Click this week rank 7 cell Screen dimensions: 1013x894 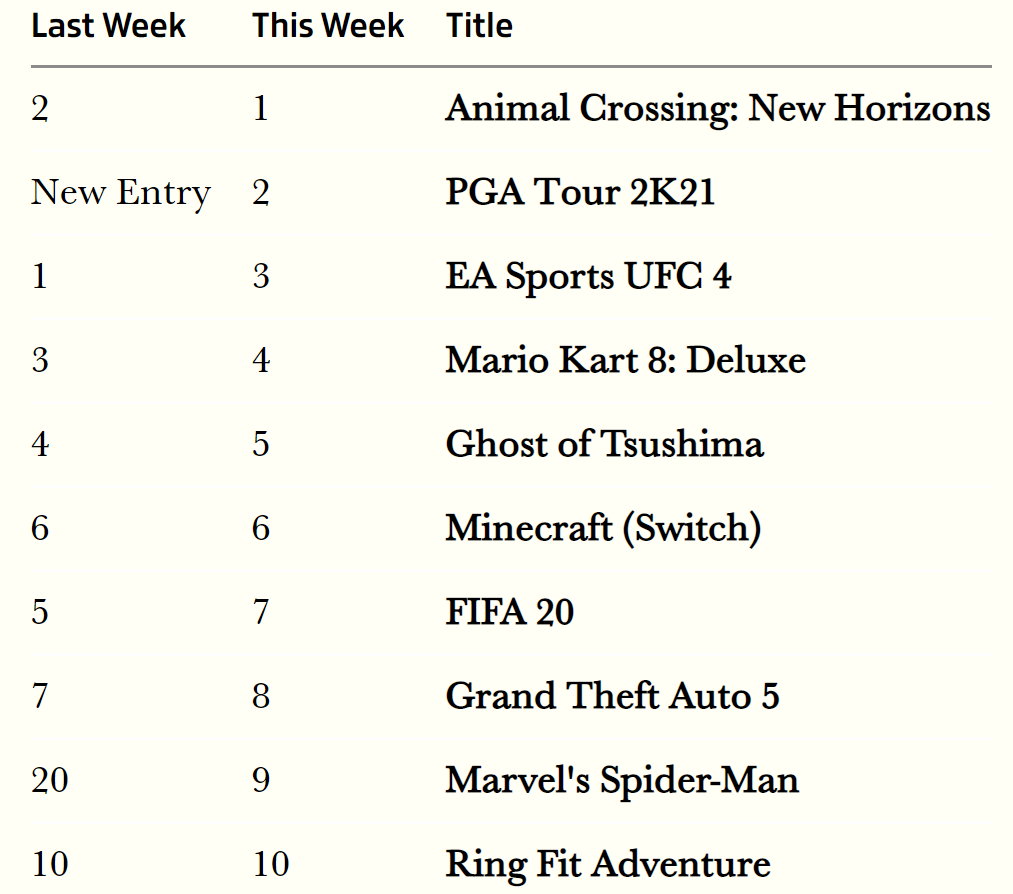261,612
